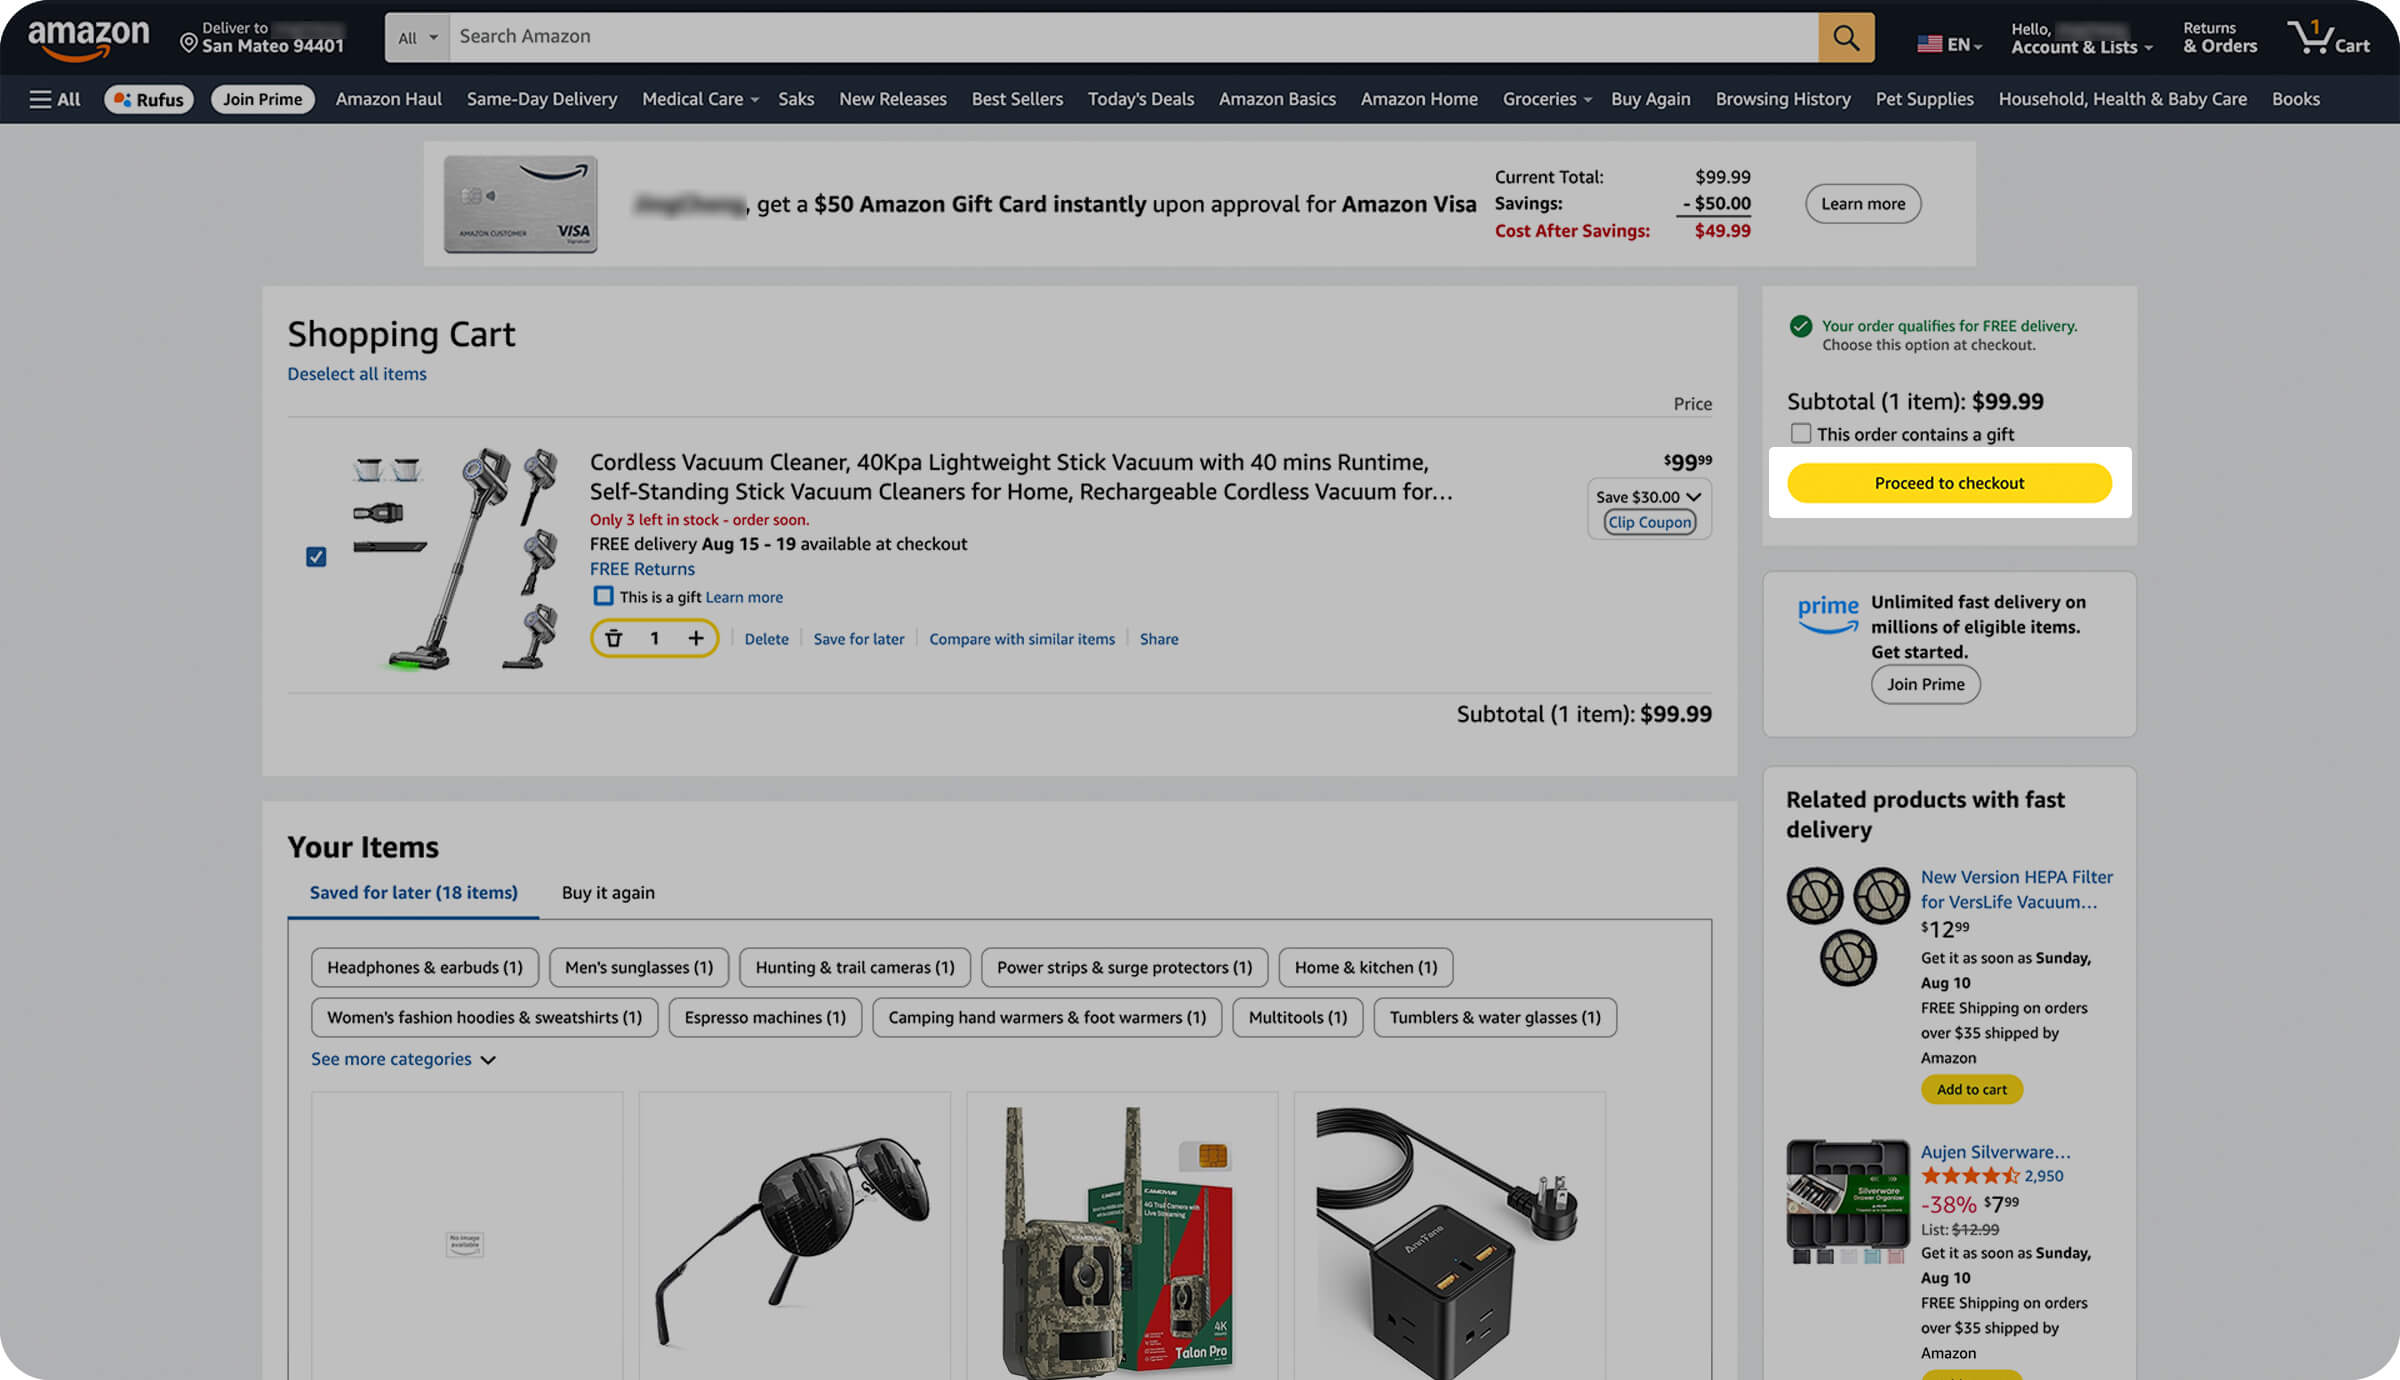The height and width of the screenshot is (1380, 2400).
Task: Click Compare with similar items
Action: [1021, 639]
